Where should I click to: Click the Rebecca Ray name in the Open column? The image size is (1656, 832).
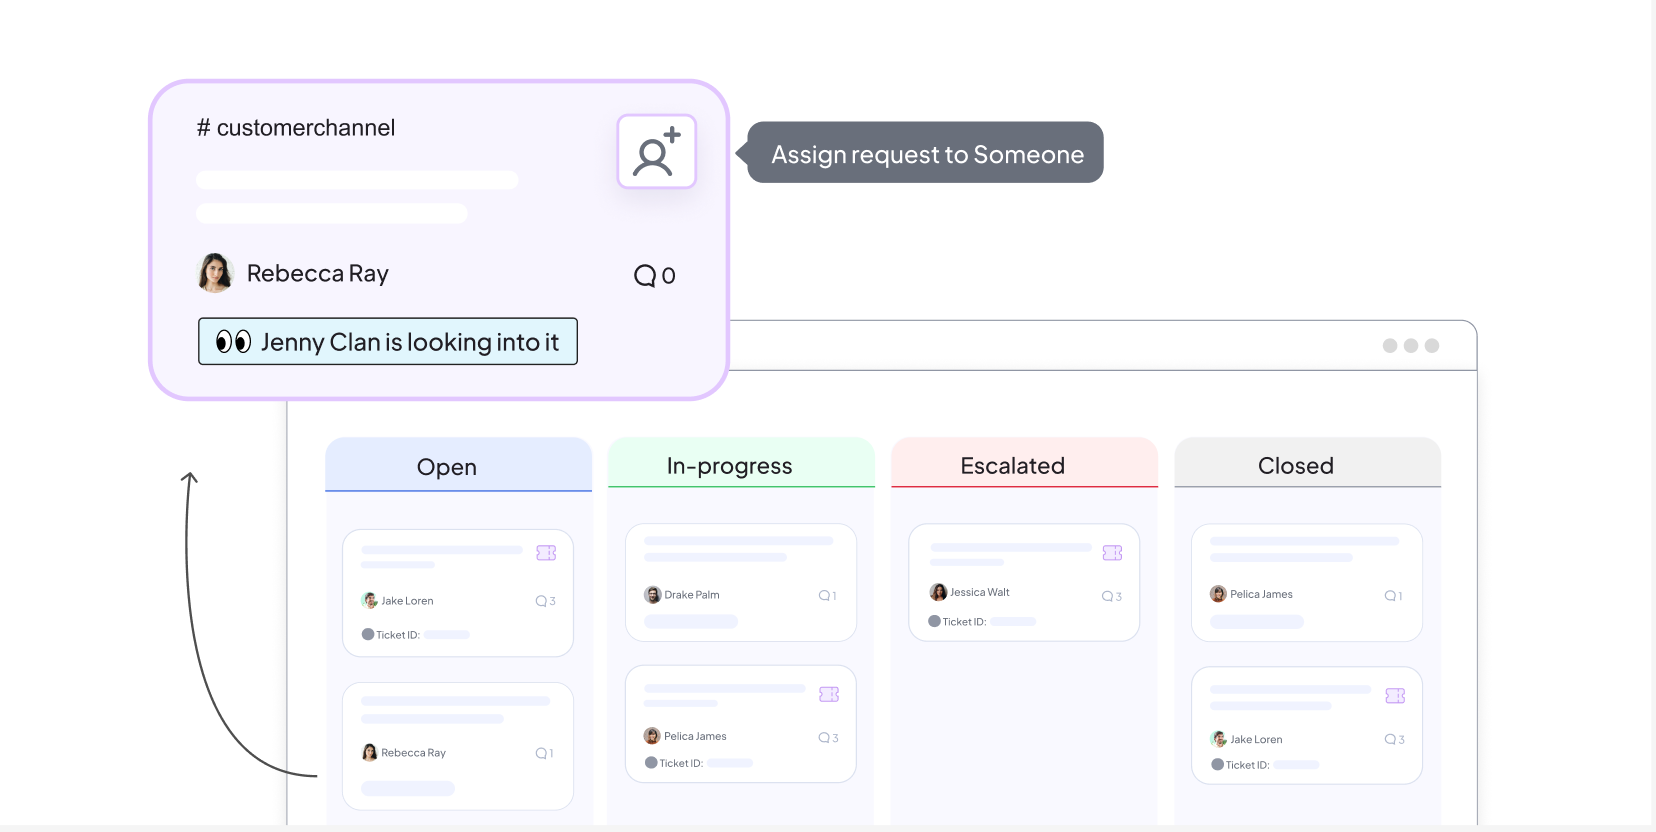[413, 753]
